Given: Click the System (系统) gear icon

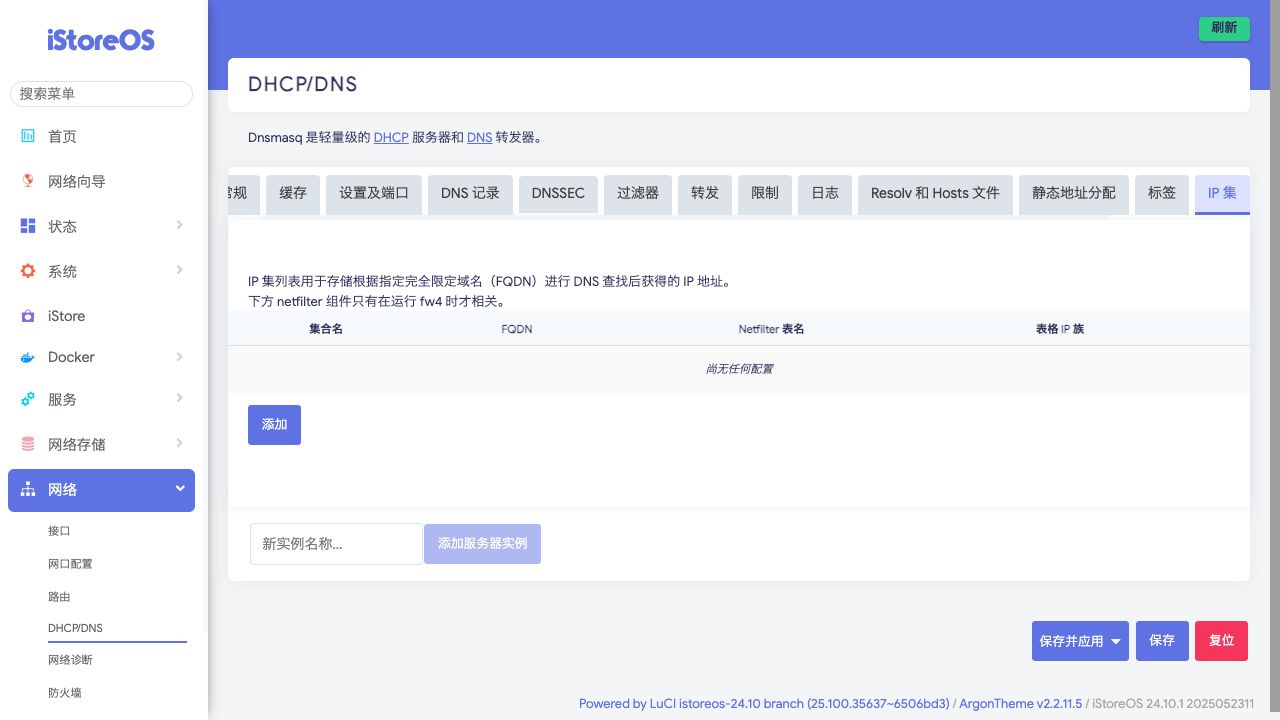Looking at the screenshot, I should click(28, 271).
